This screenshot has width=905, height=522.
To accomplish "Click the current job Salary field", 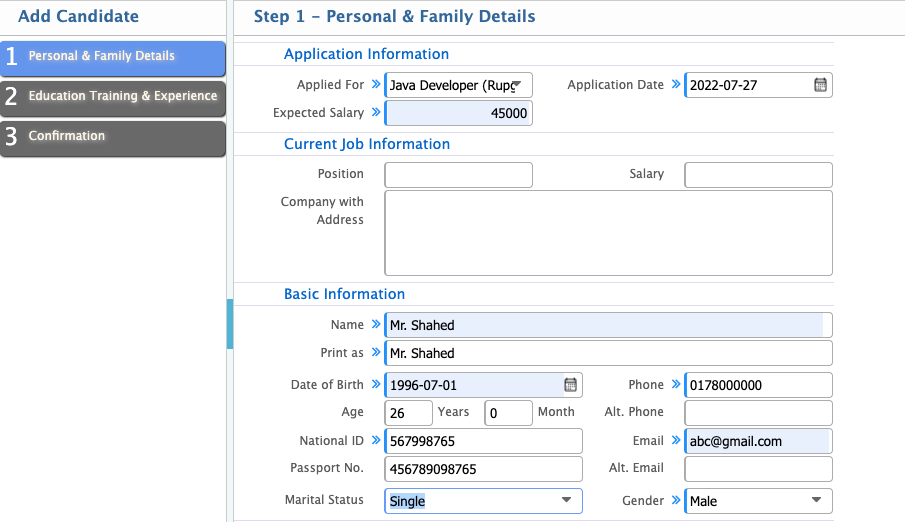I will click(758, 175).
